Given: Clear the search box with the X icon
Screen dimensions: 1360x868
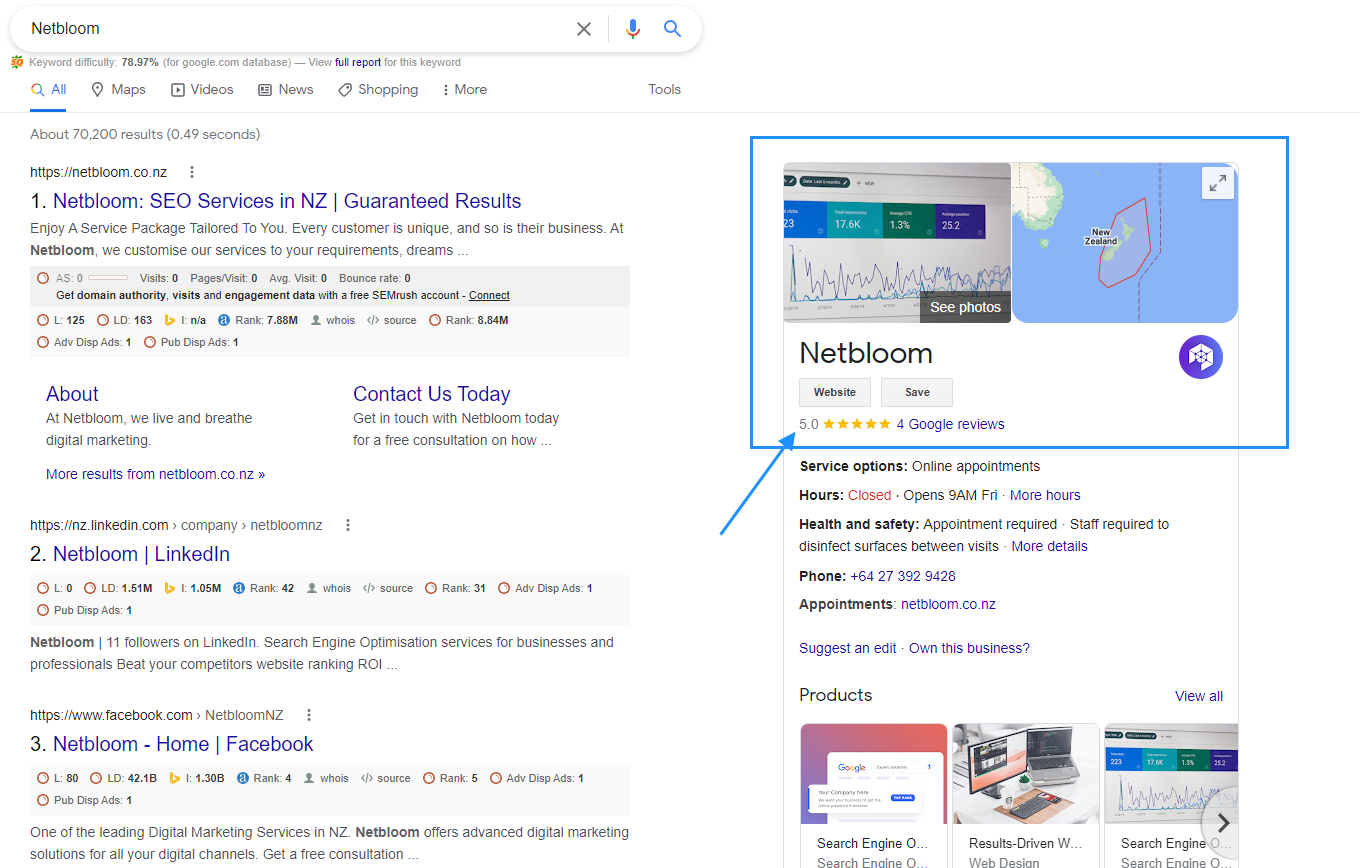Looking at the screenshot, I should (584, 29).
